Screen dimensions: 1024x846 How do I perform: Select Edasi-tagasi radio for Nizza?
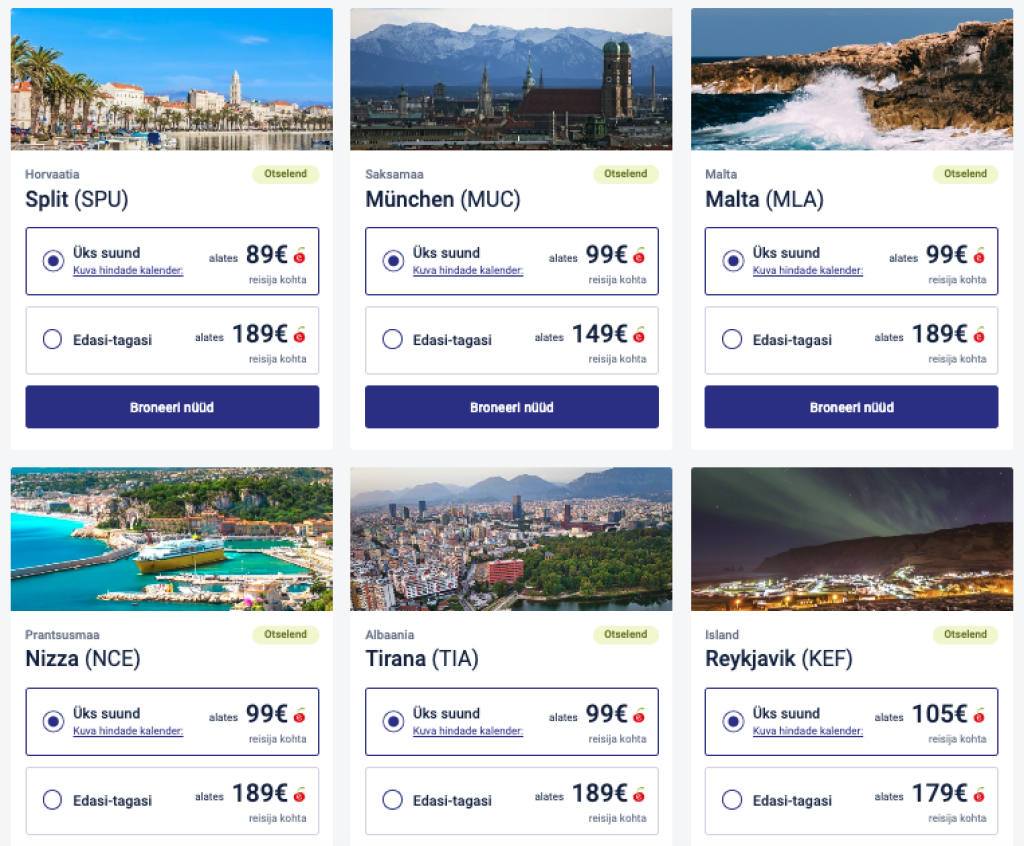[53, 800]
